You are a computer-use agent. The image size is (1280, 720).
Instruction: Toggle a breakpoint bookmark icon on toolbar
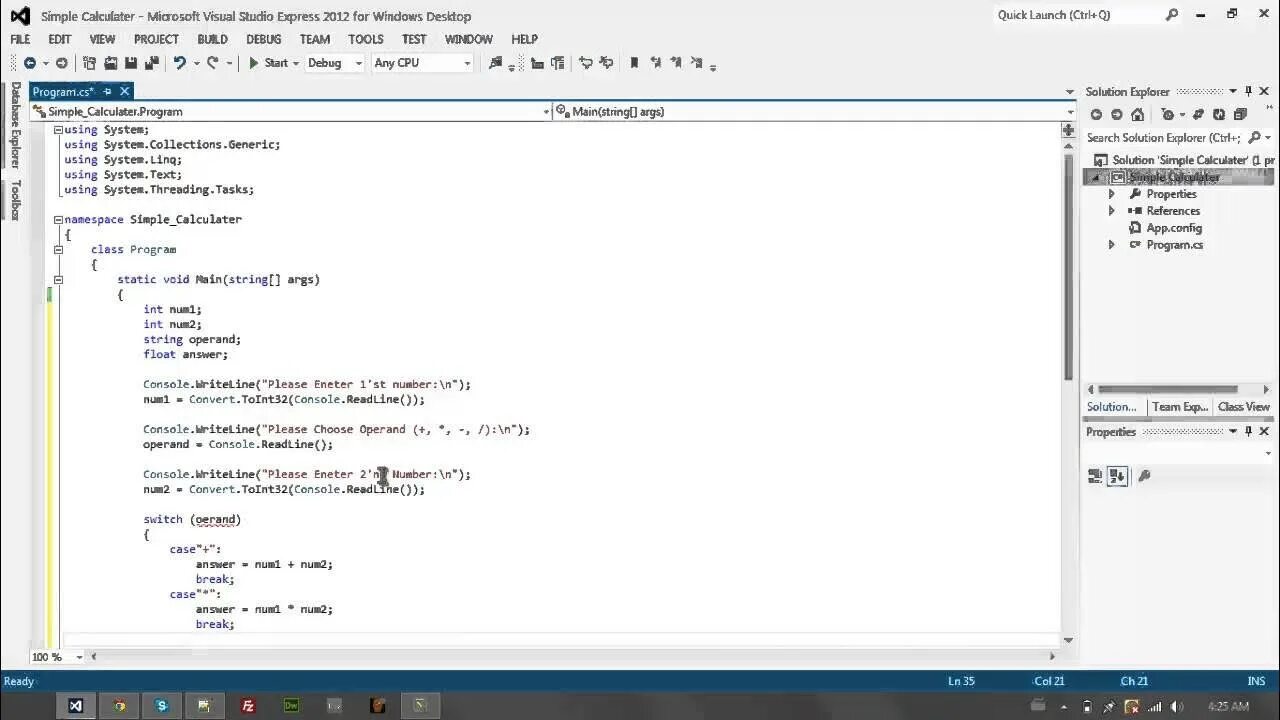click(x=634, y=63)
